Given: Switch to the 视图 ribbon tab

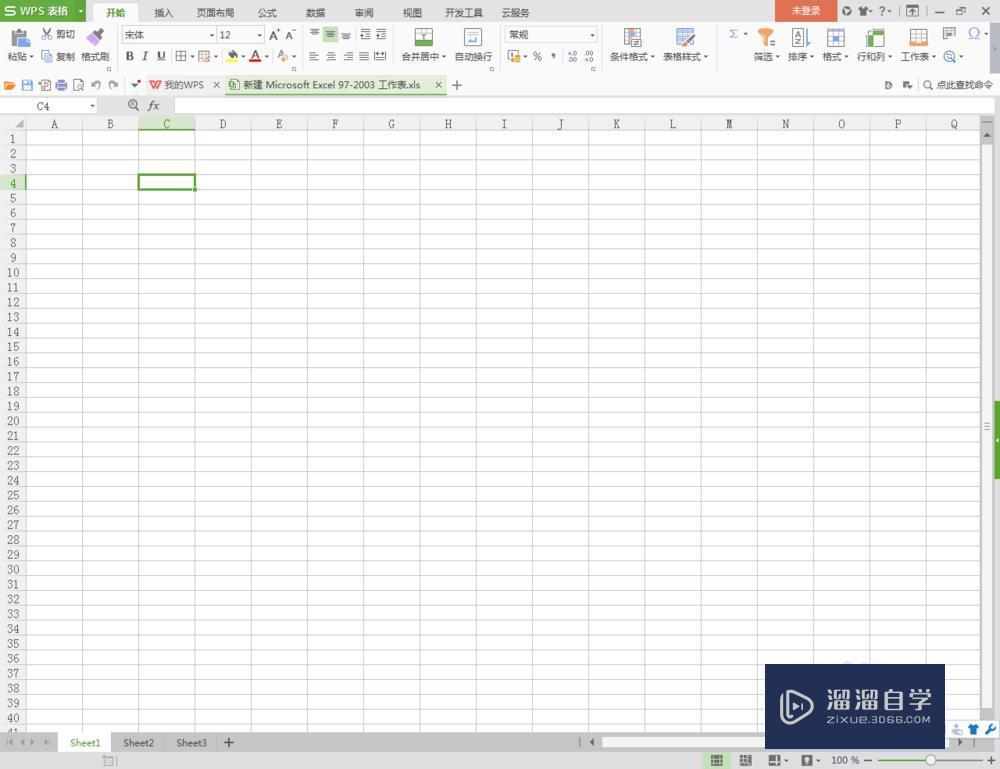Looking at the screenshot, I should point(412,13).
